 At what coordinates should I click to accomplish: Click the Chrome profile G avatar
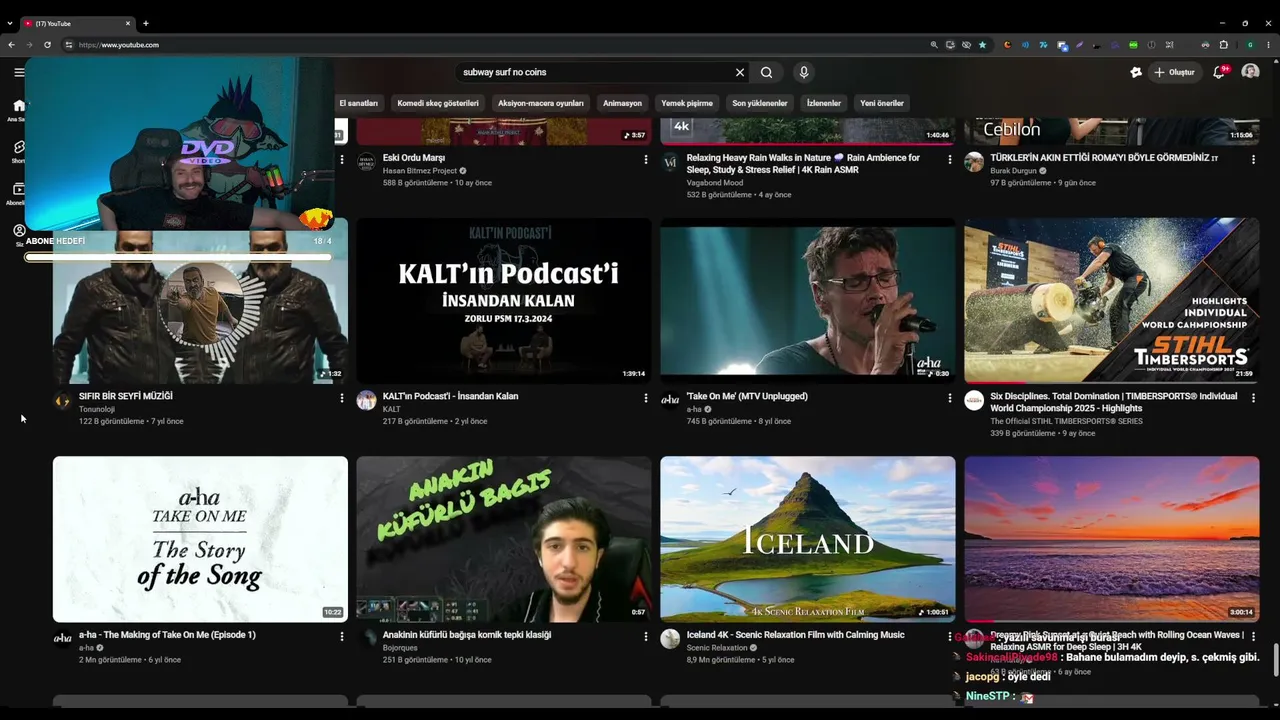pos(1250,45)
